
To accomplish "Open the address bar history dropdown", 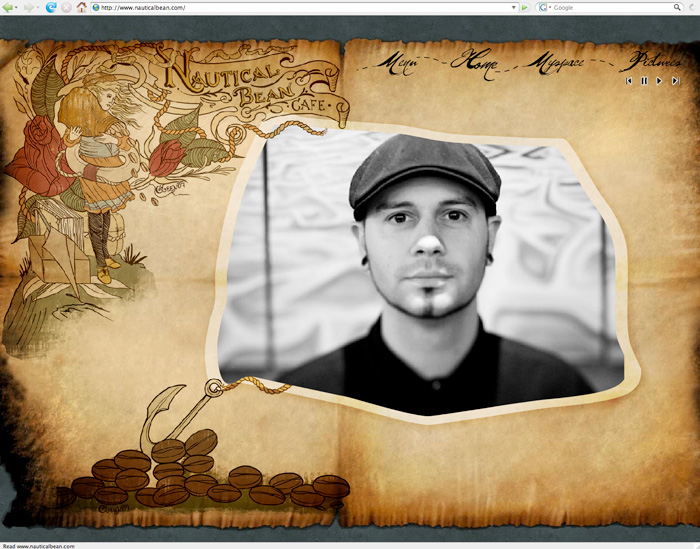I will tap(512, 7).
